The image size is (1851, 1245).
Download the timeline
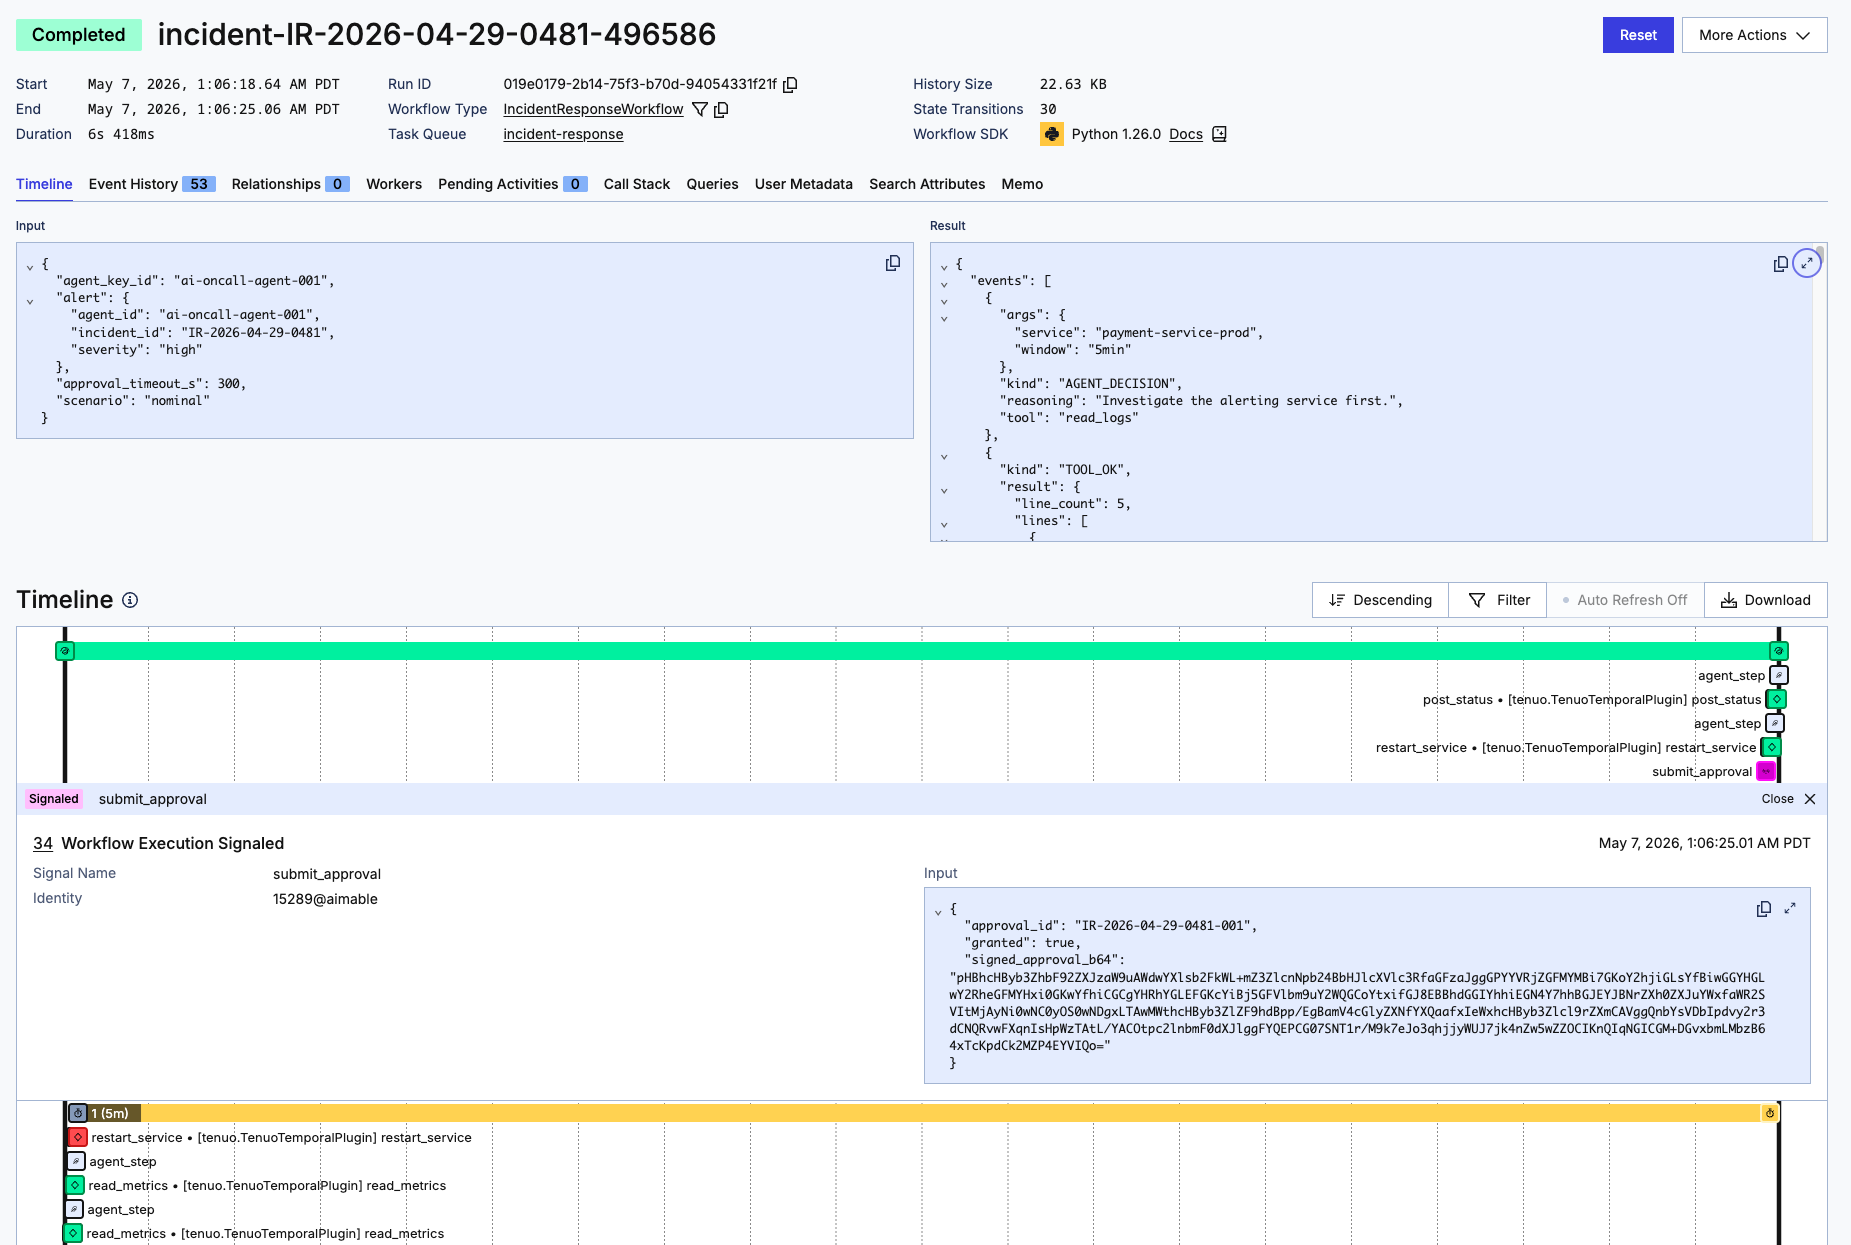pyautogui.click(x=1766, y=600)
